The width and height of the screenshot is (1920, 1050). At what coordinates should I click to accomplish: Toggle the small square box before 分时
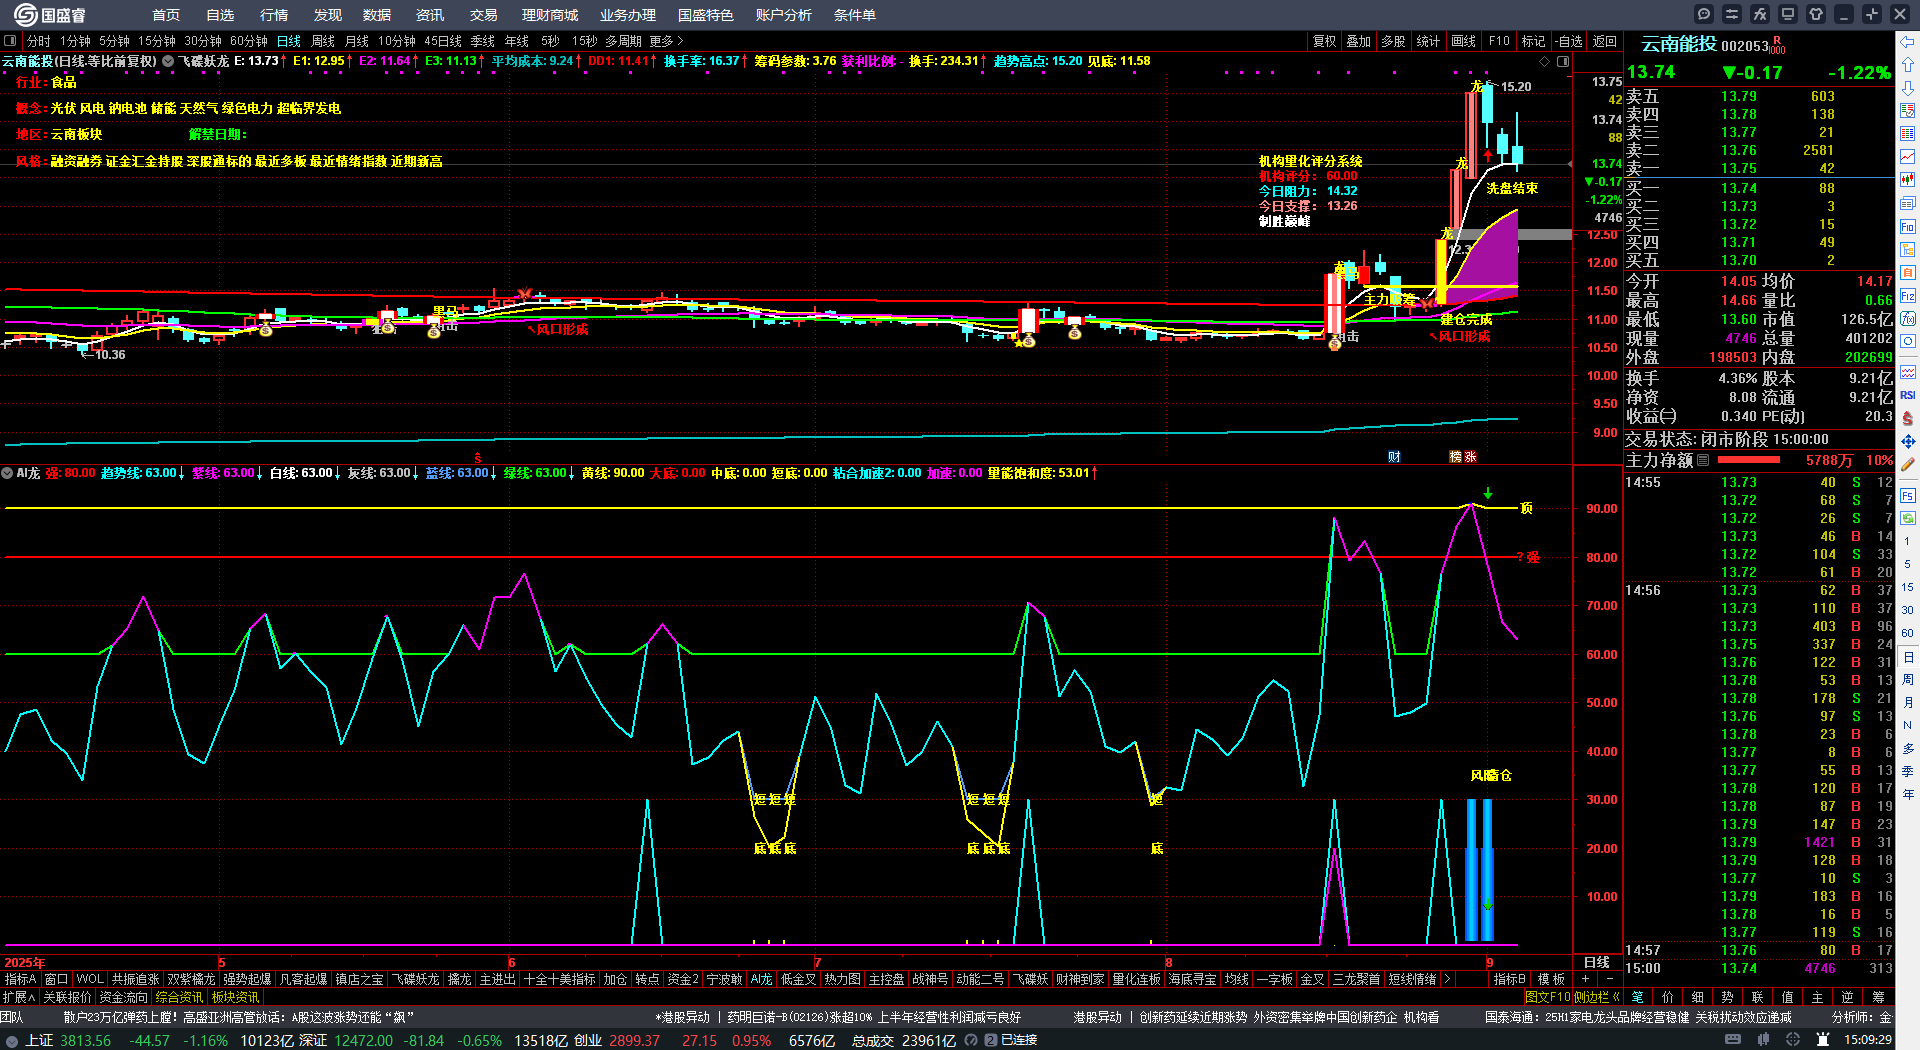pos(10,41)
